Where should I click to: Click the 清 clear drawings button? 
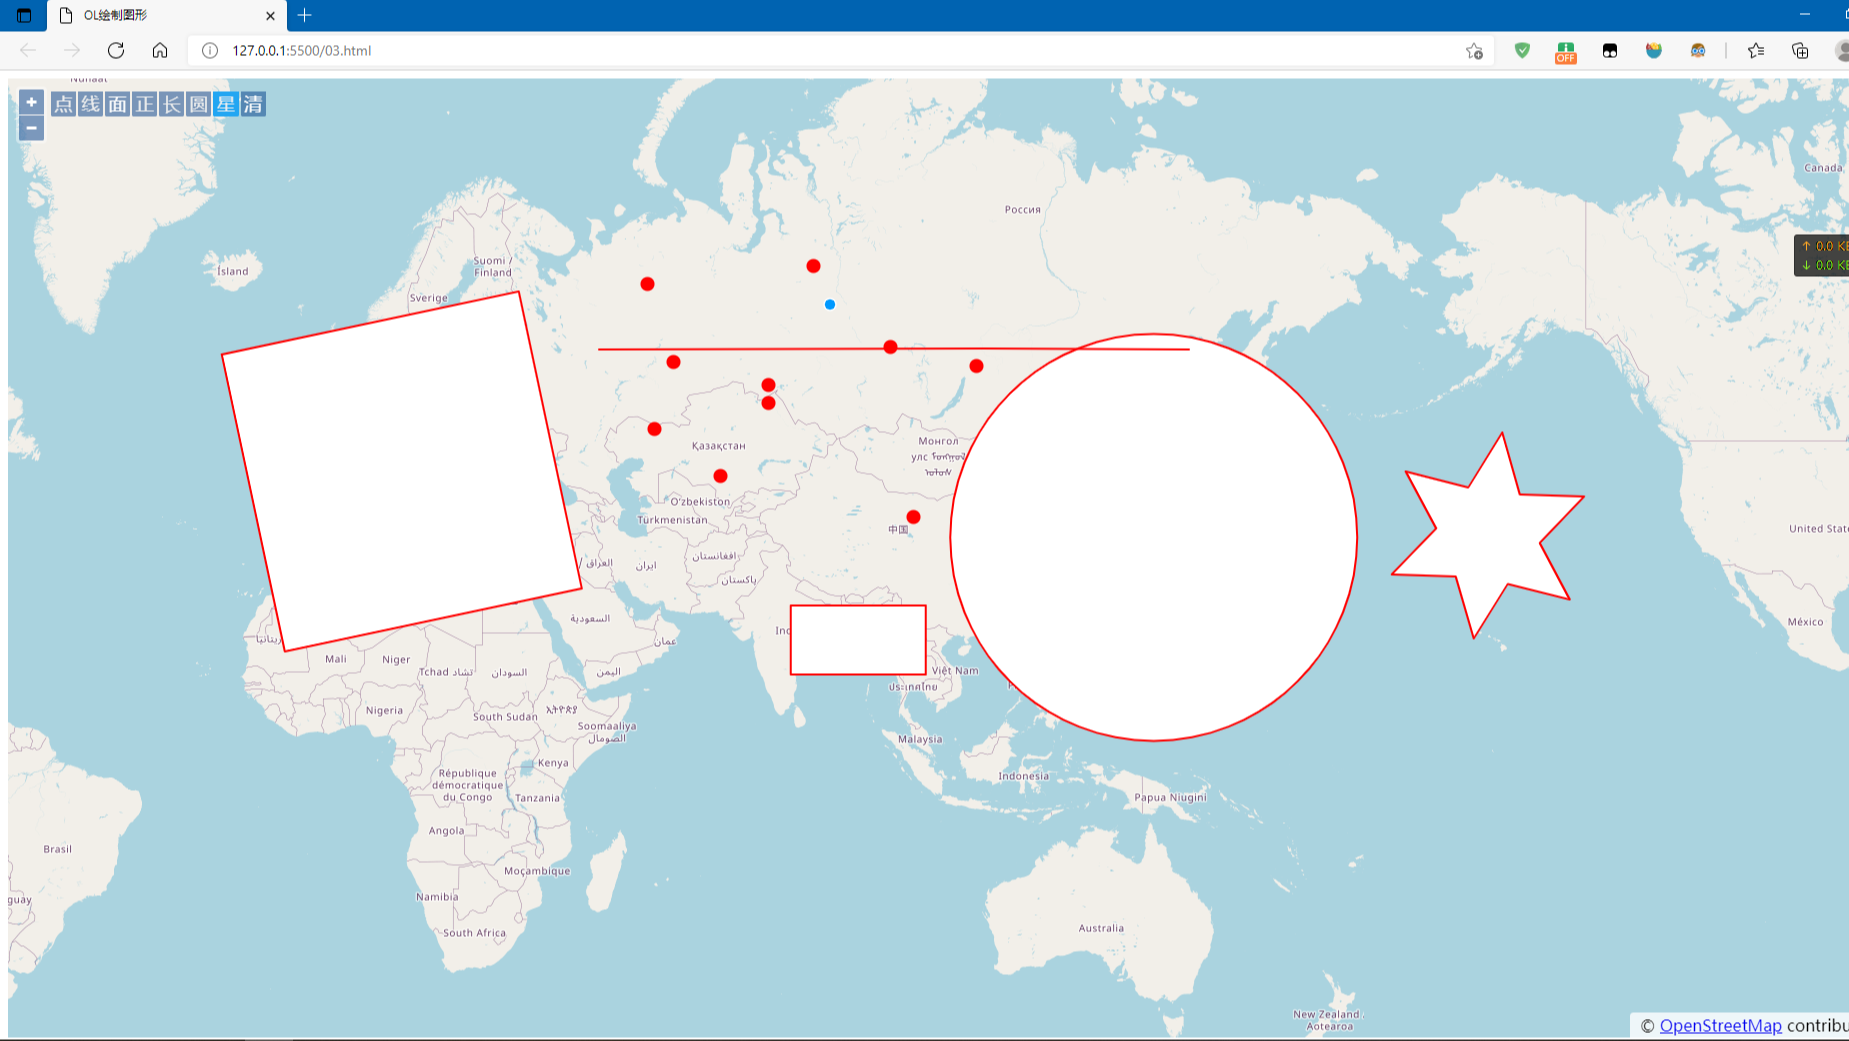(252, 104)
